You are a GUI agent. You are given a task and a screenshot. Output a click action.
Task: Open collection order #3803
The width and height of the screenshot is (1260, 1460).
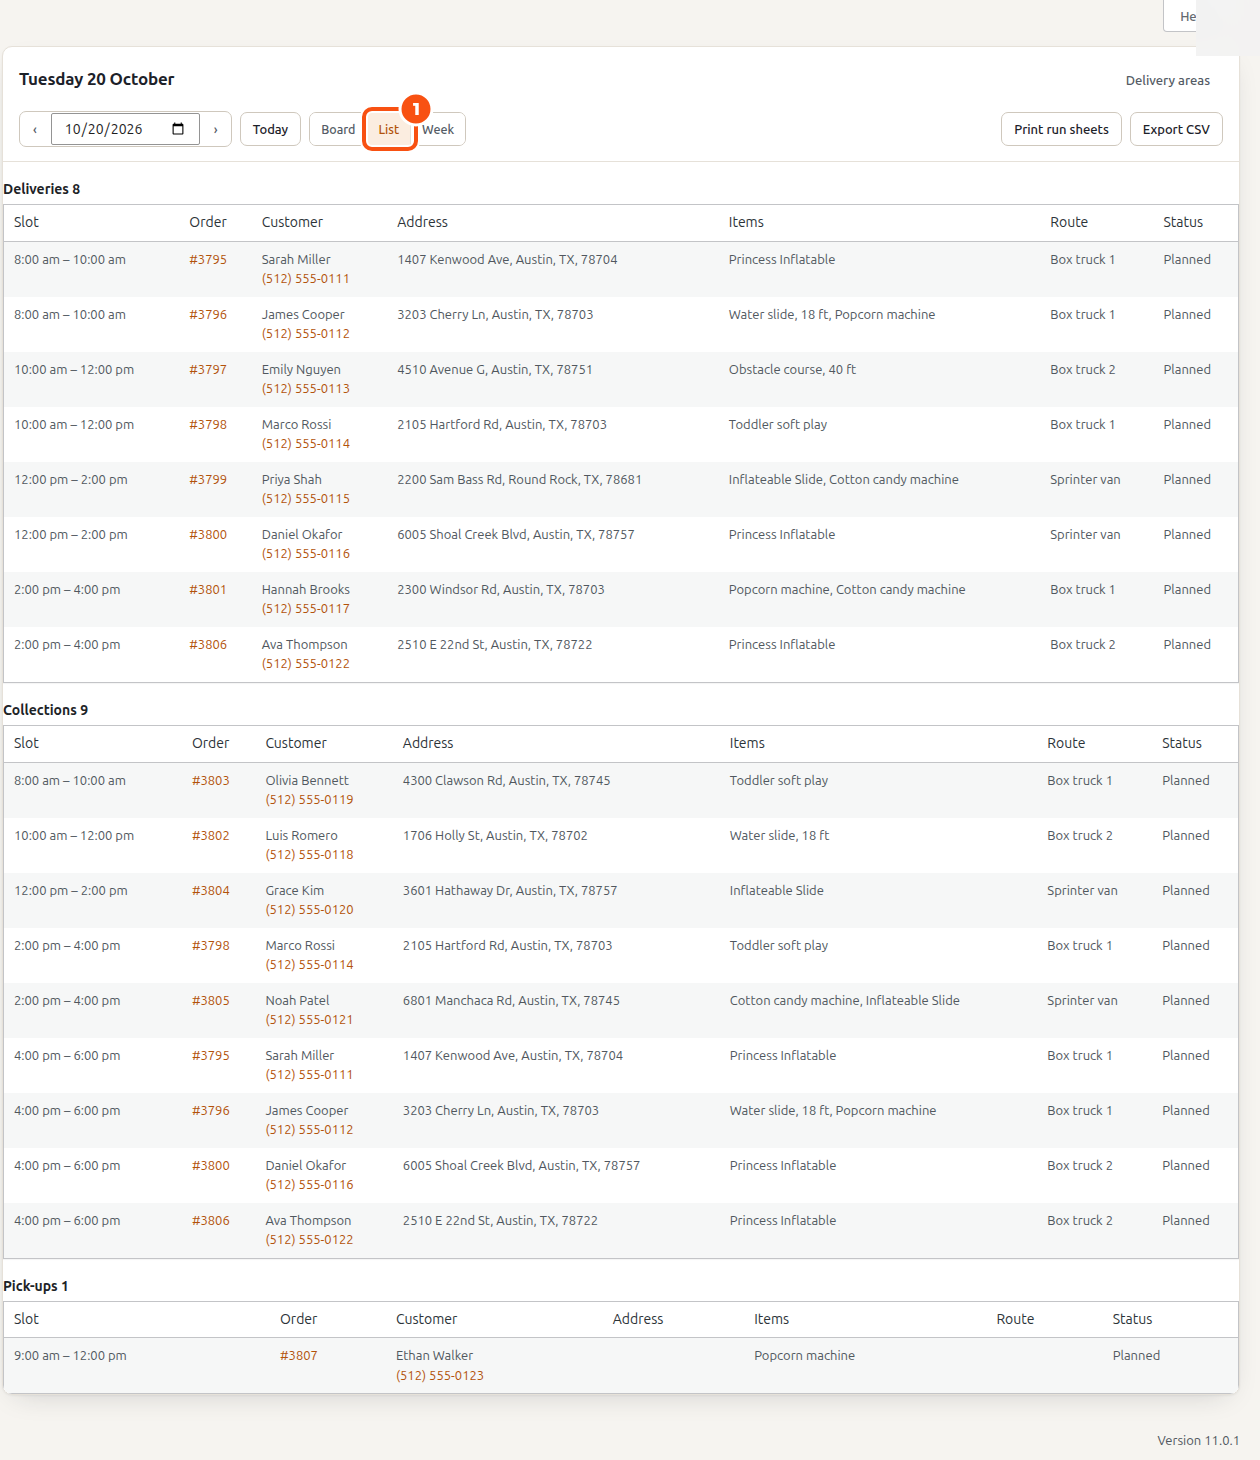click(211, 780)
